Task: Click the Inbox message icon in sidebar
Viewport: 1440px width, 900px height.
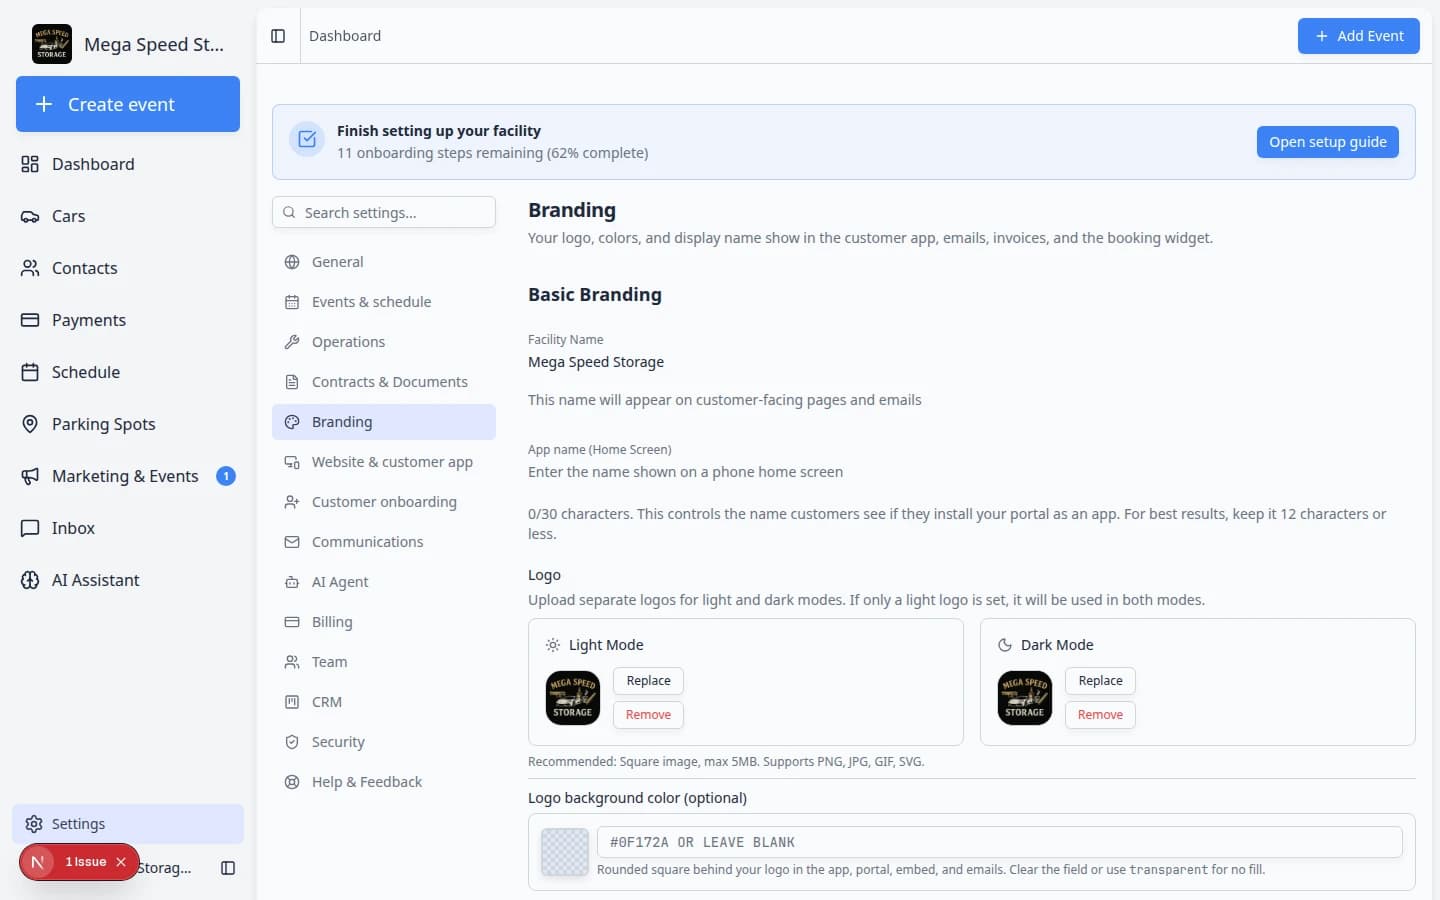Action: click(30, 528)
